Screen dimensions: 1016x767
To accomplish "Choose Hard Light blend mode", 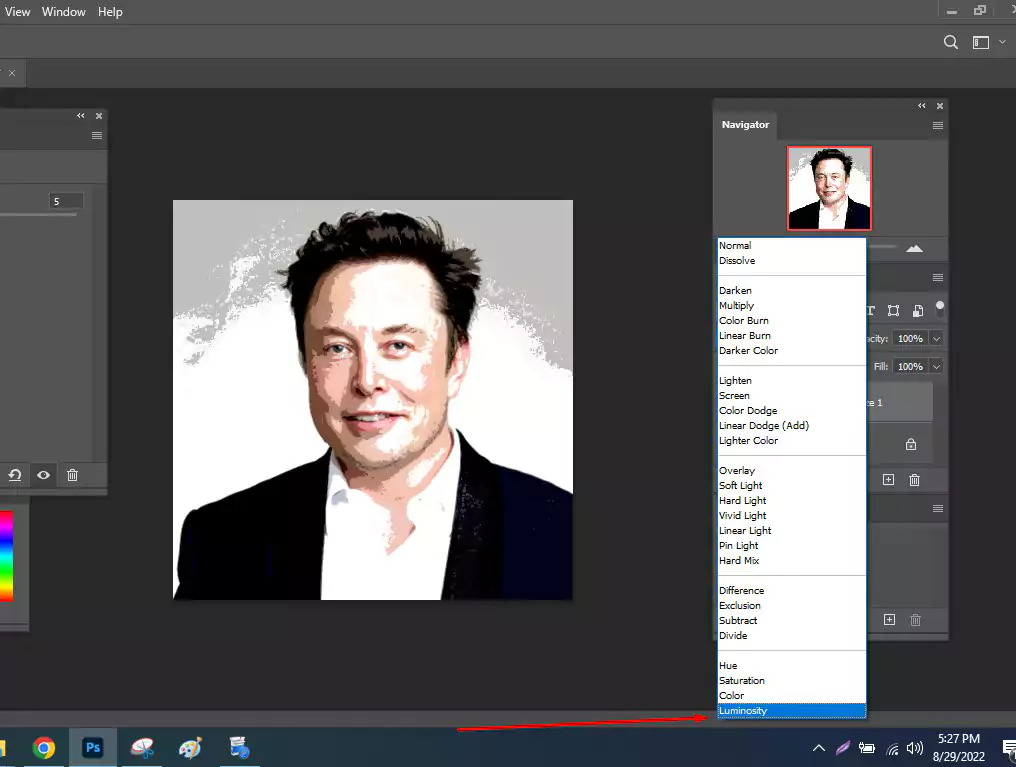I will 791,500.
